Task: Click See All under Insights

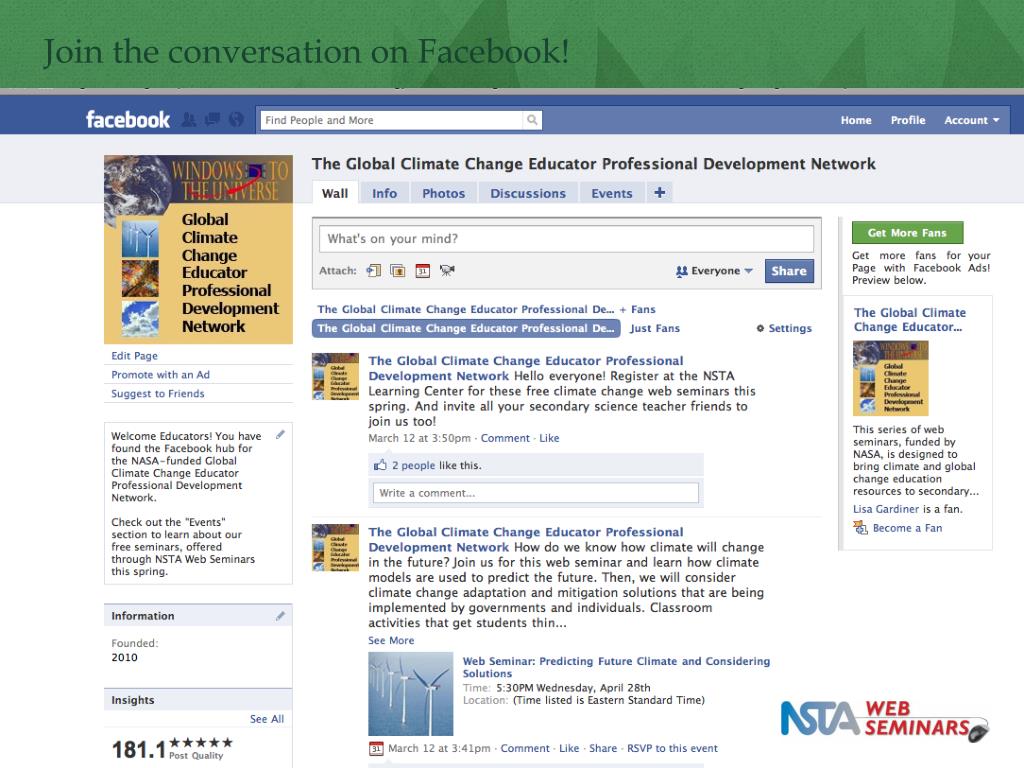Action: (x=266, y=719)
